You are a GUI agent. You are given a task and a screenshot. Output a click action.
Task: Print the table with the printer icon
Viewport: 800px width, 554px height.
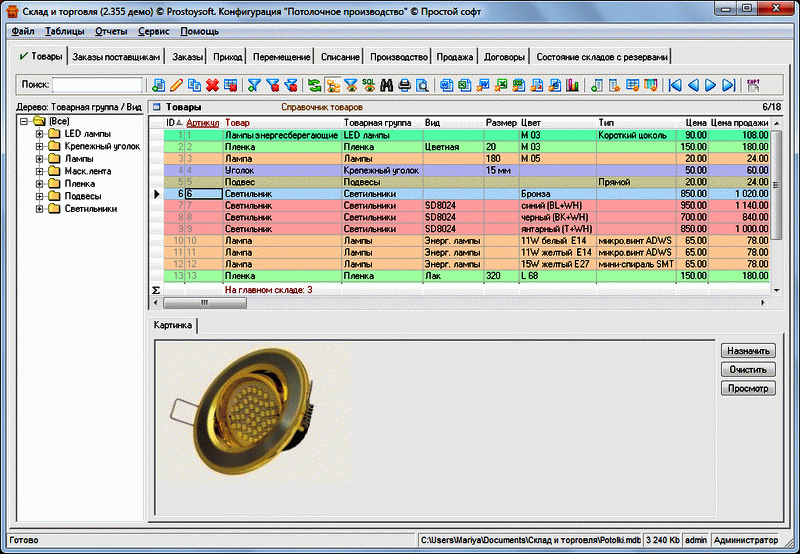pos(405,85)
